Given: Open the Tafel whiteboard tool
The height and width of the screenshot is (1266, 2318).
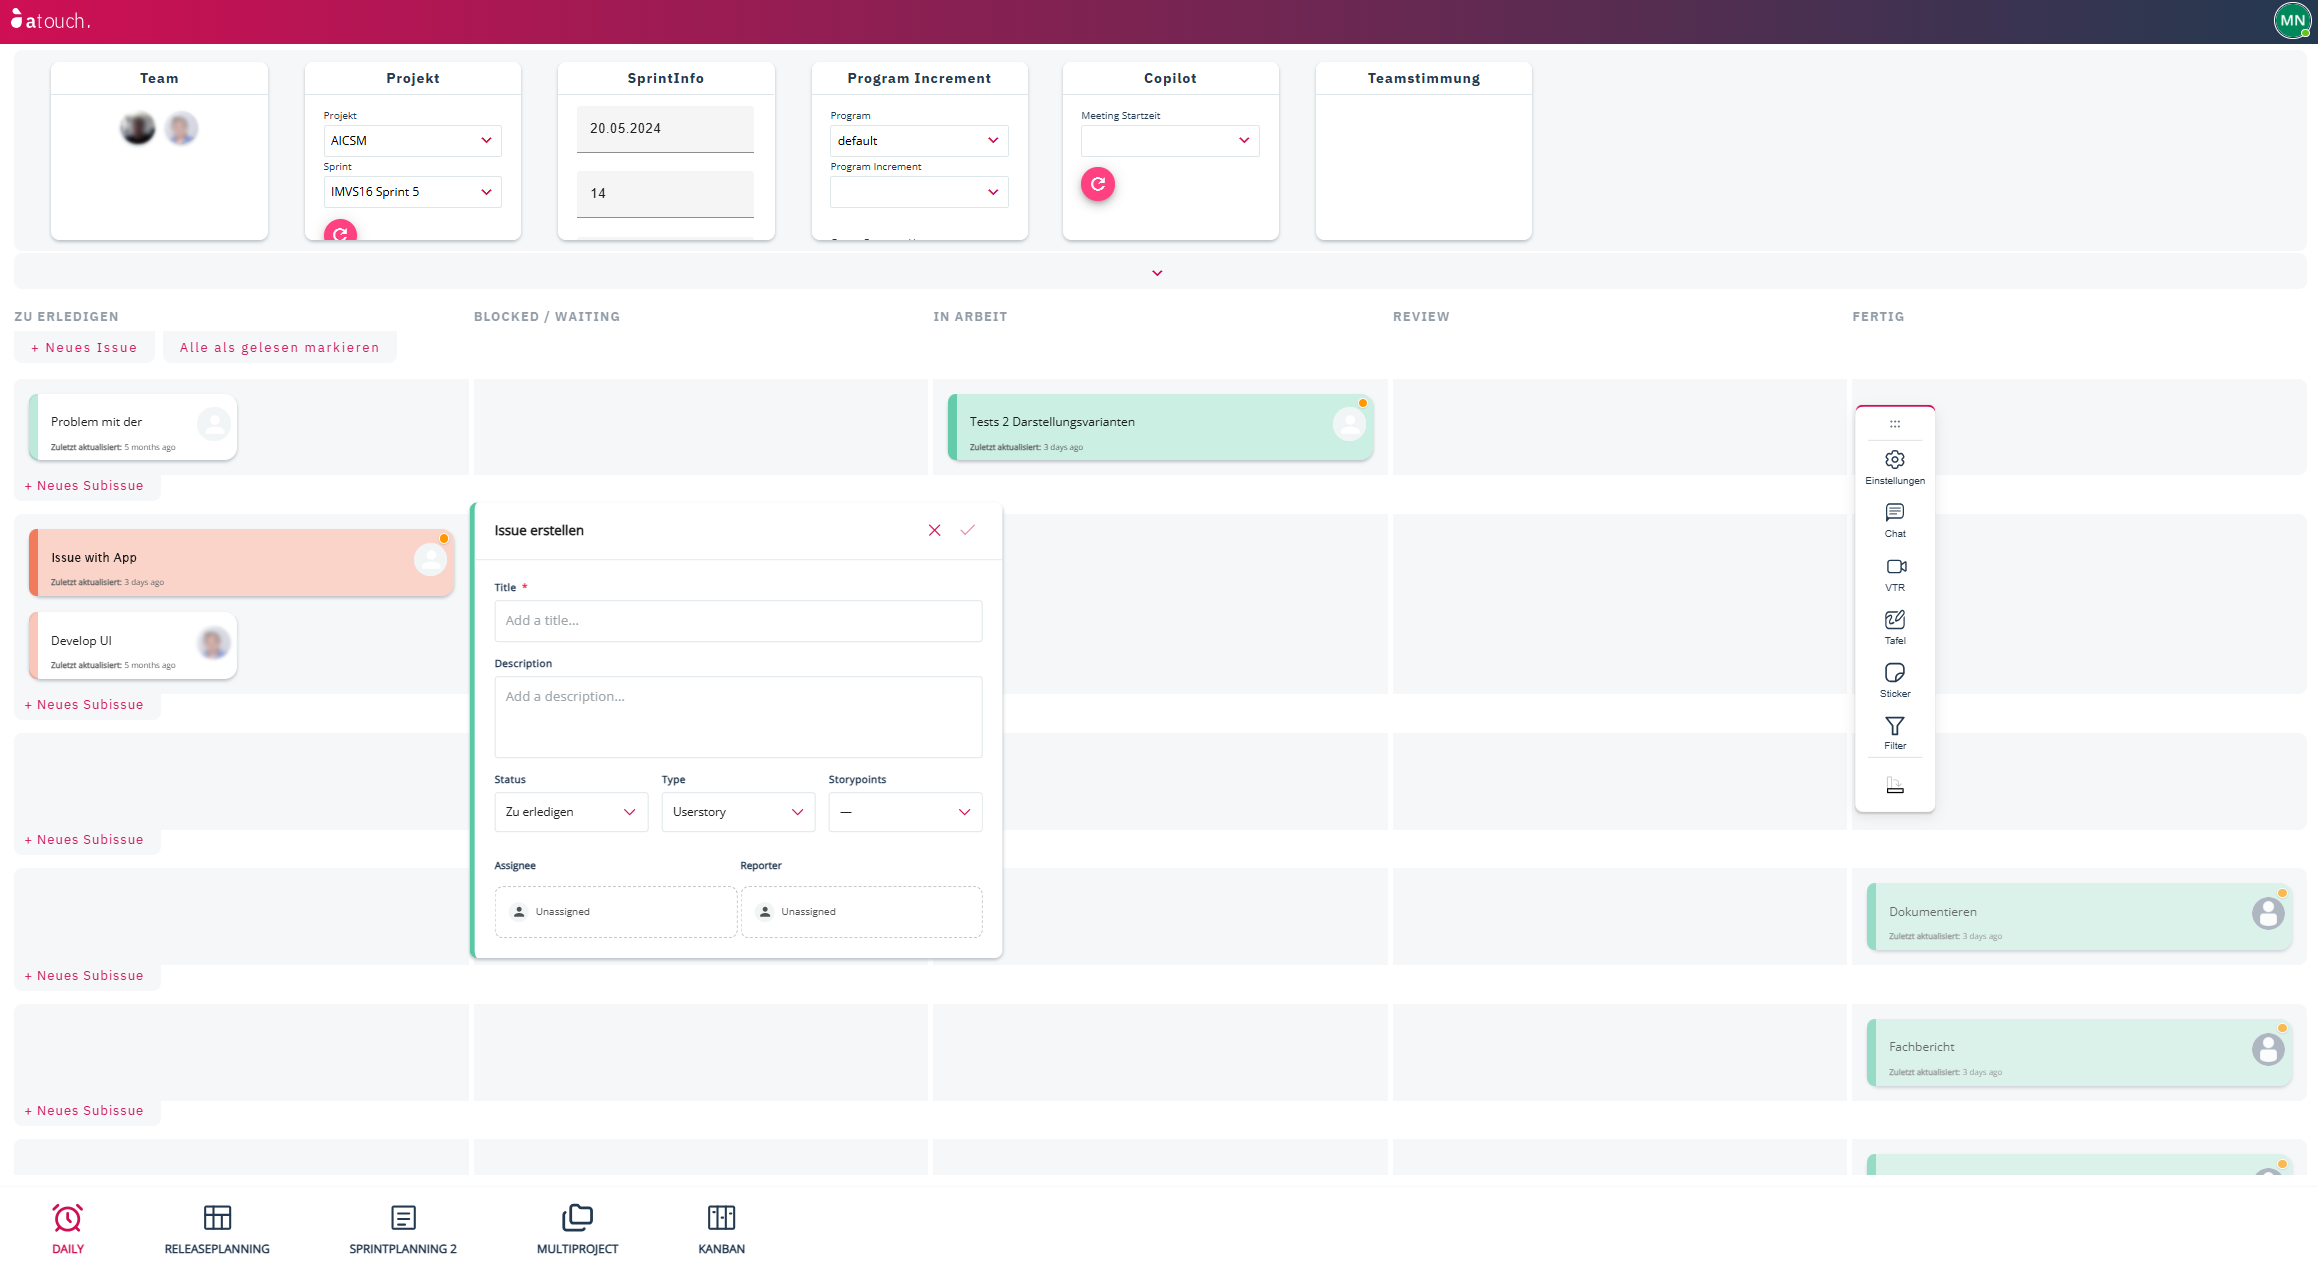Looking at the screenshot, I should [x=1894, y=627].
